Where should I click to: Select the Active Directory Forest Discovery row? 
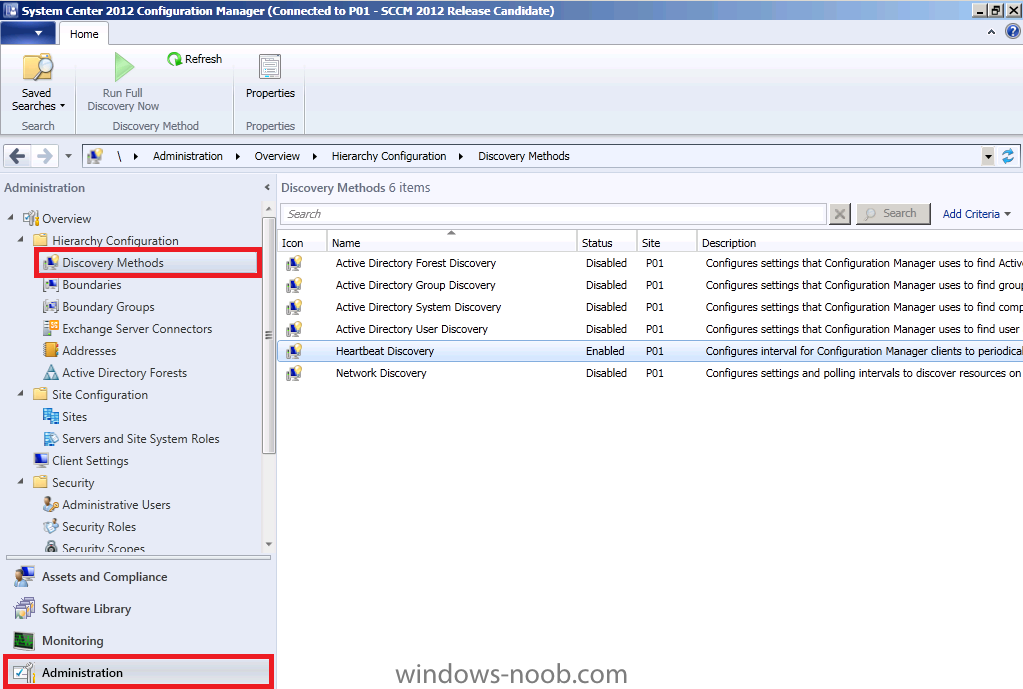point(650,263)
